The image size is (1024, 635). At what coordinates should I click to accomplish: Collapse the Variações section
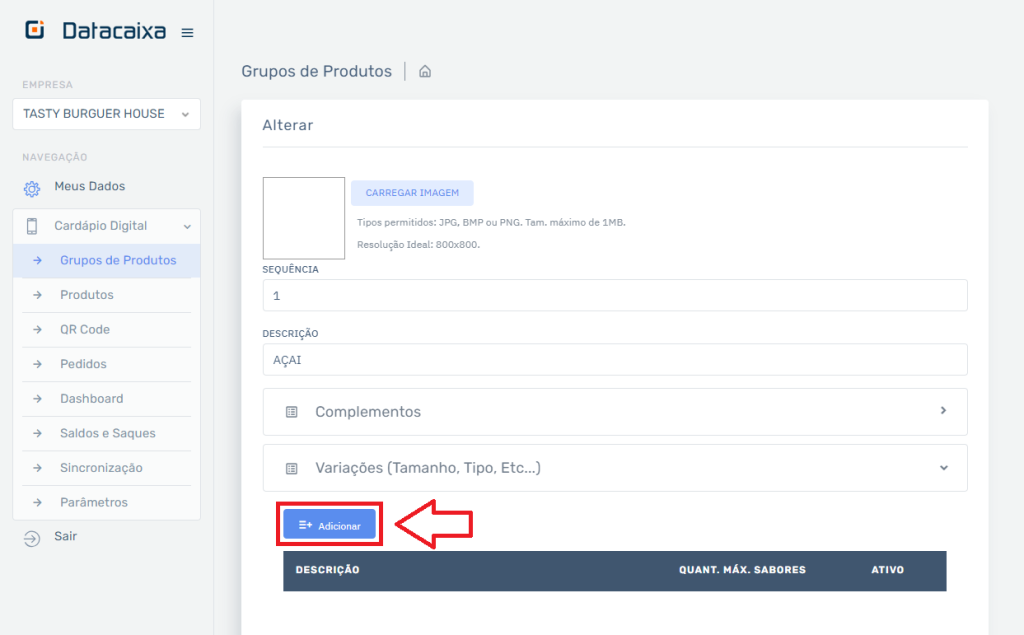point(941,467)
